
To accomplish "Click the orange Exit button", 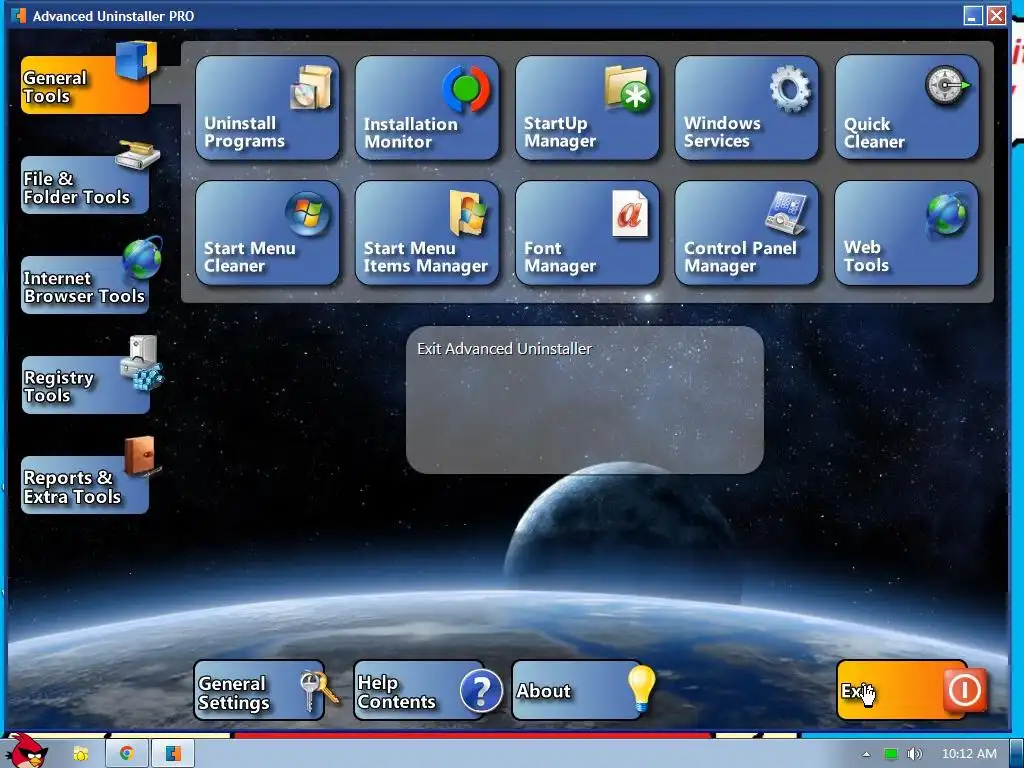I will click(903, 690).
